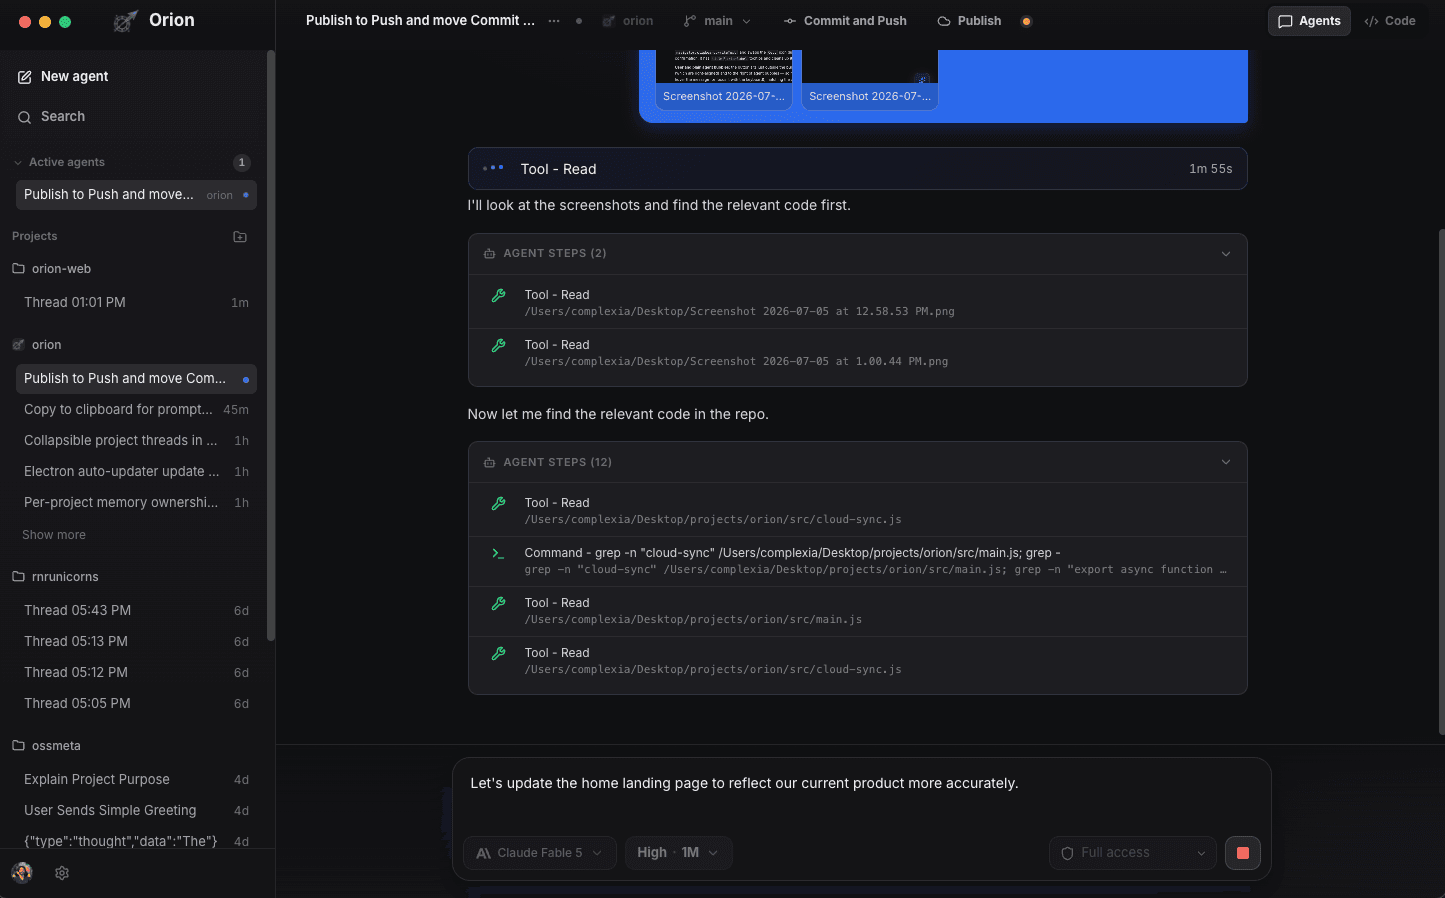Click wrench icon of 1.00.44 screenshot Read step

click(498, 346)
